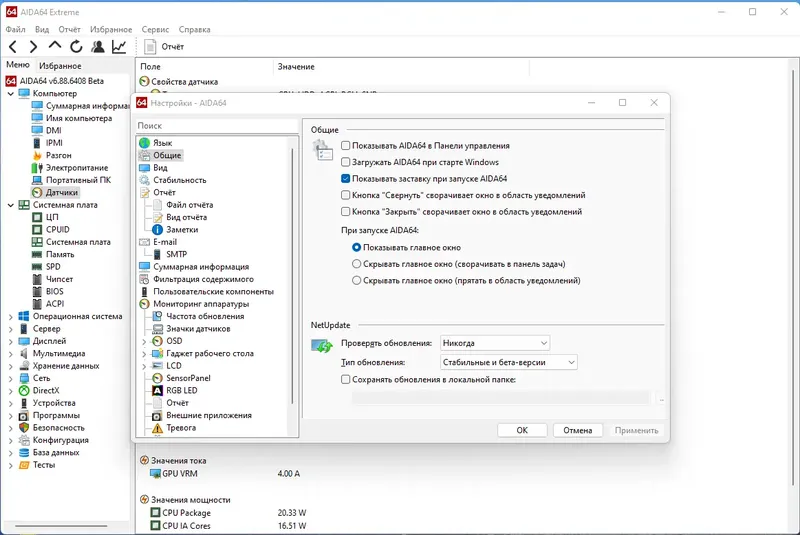Select CPUID in main tree
Screen dimensions: 800x535
57,230
